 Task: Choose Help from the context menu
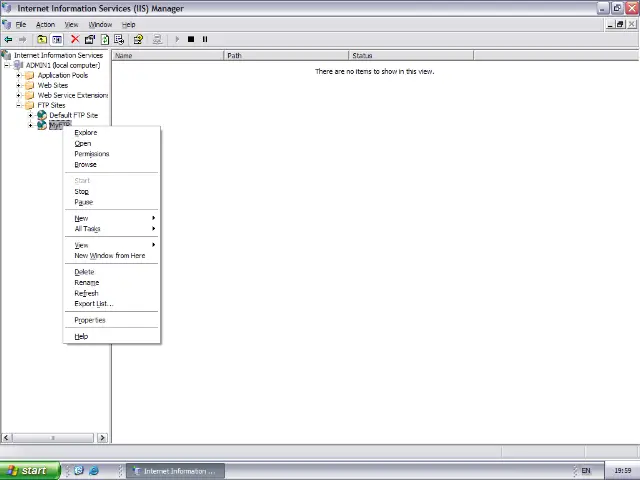coord(111,337)
